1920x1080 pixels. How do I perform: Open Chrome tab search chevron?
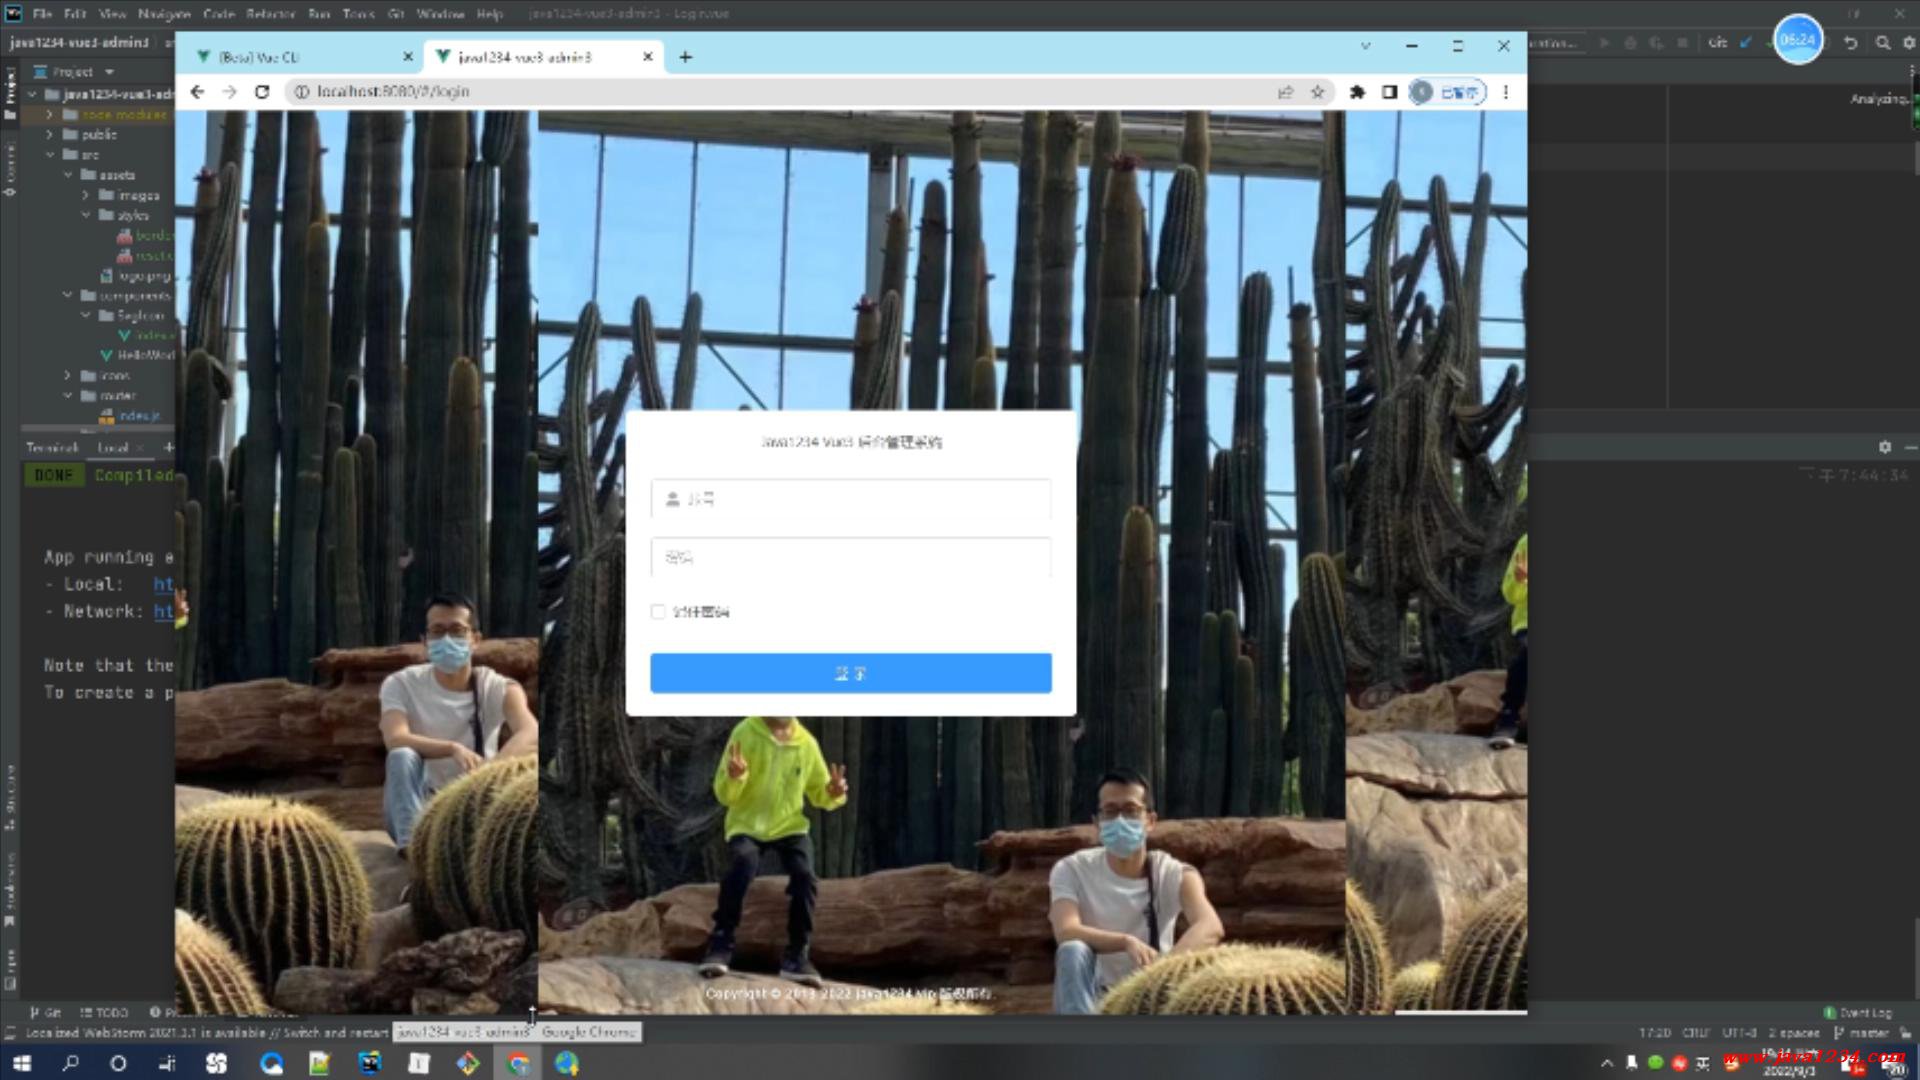click(x=1365, y=46)
